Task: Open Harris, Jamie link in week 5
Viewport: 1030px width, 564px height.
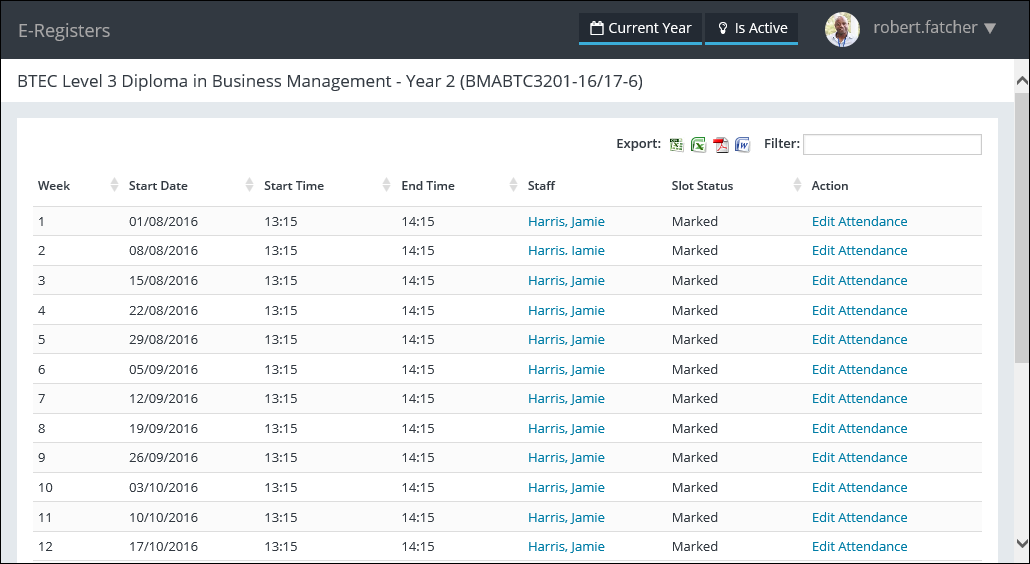Action: click(566, 339)
